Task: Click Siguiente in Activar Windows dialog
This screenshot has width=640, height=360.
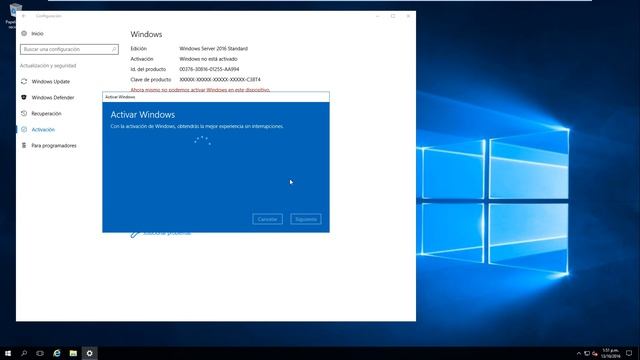Action: pyautogui.click(x=306, y=219)
